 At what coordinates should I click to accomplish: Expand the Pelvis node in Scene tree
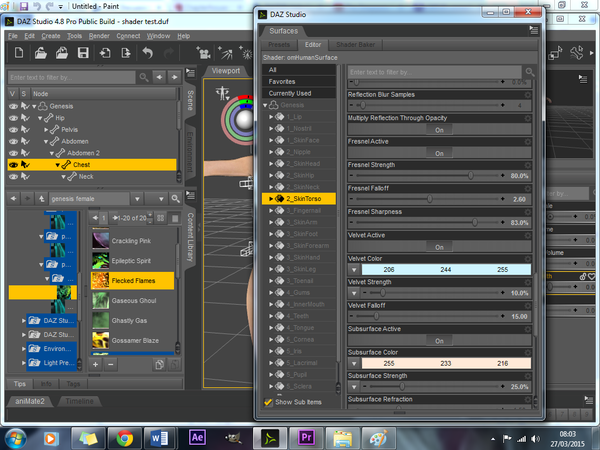click(x=46, y=130)
